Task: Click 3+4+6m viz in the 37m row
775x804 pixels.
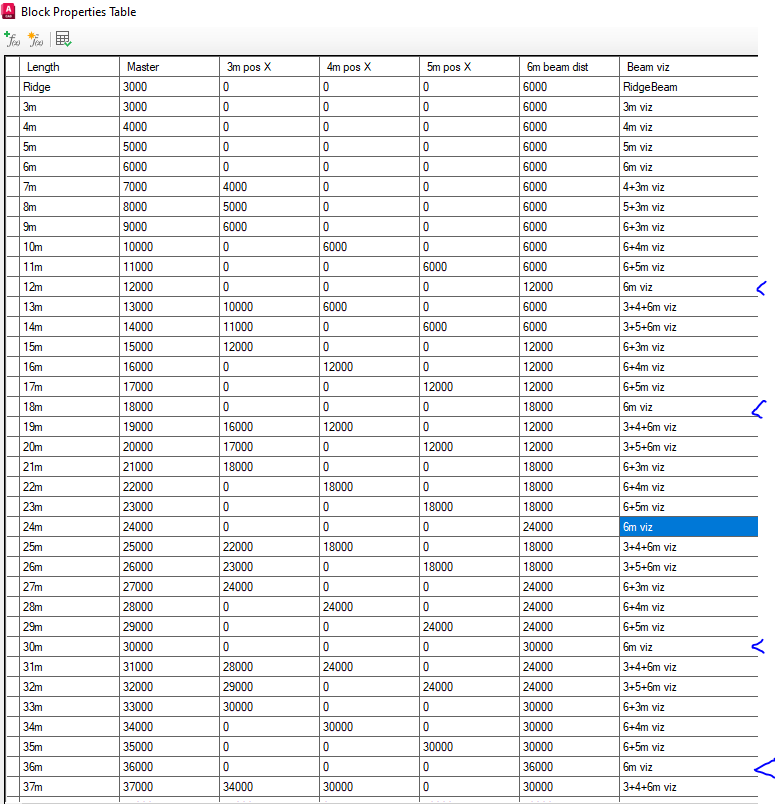Action: [x=689, y=787]
